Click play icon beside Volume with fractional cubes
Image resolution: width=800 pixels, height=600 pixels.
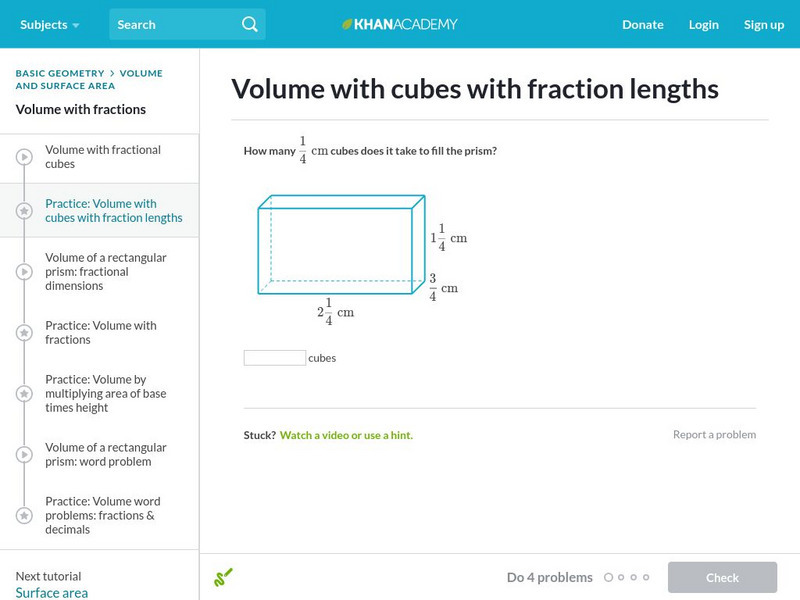[24, 157]
